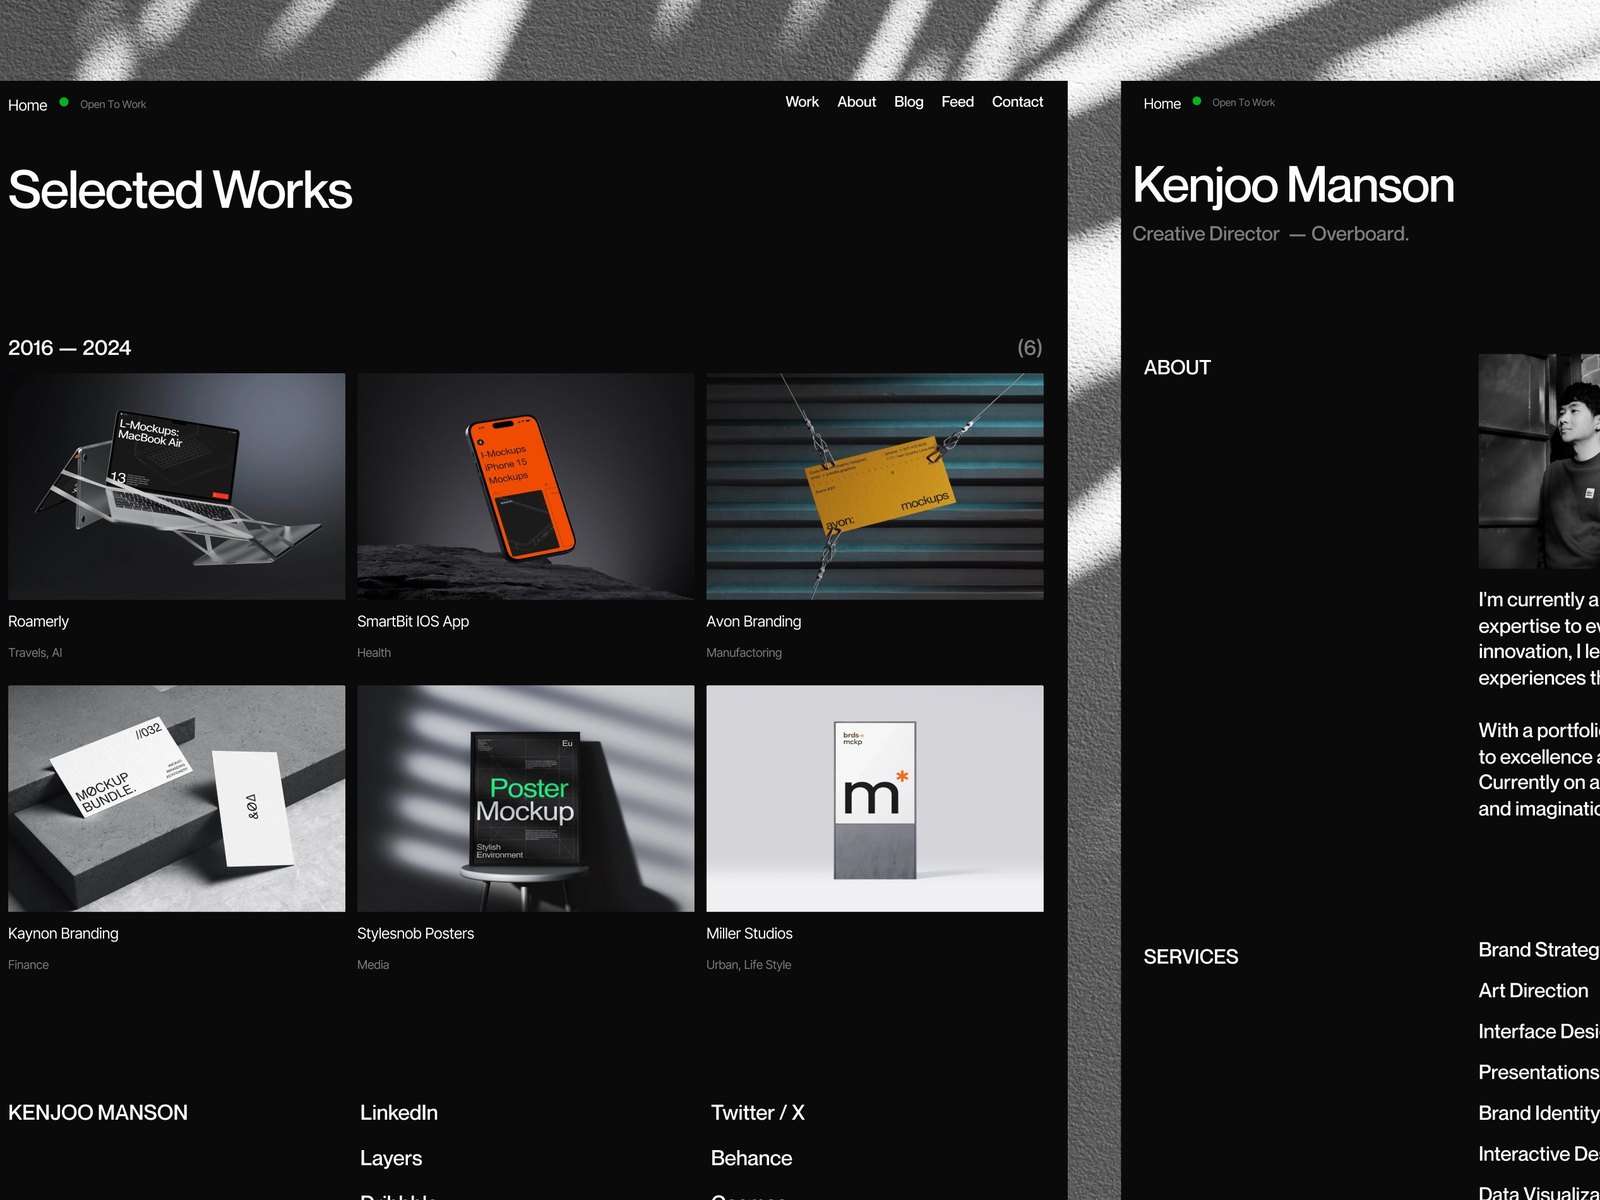
Task: Click the SmartBit IOS App title
Action: pos(413,621)
